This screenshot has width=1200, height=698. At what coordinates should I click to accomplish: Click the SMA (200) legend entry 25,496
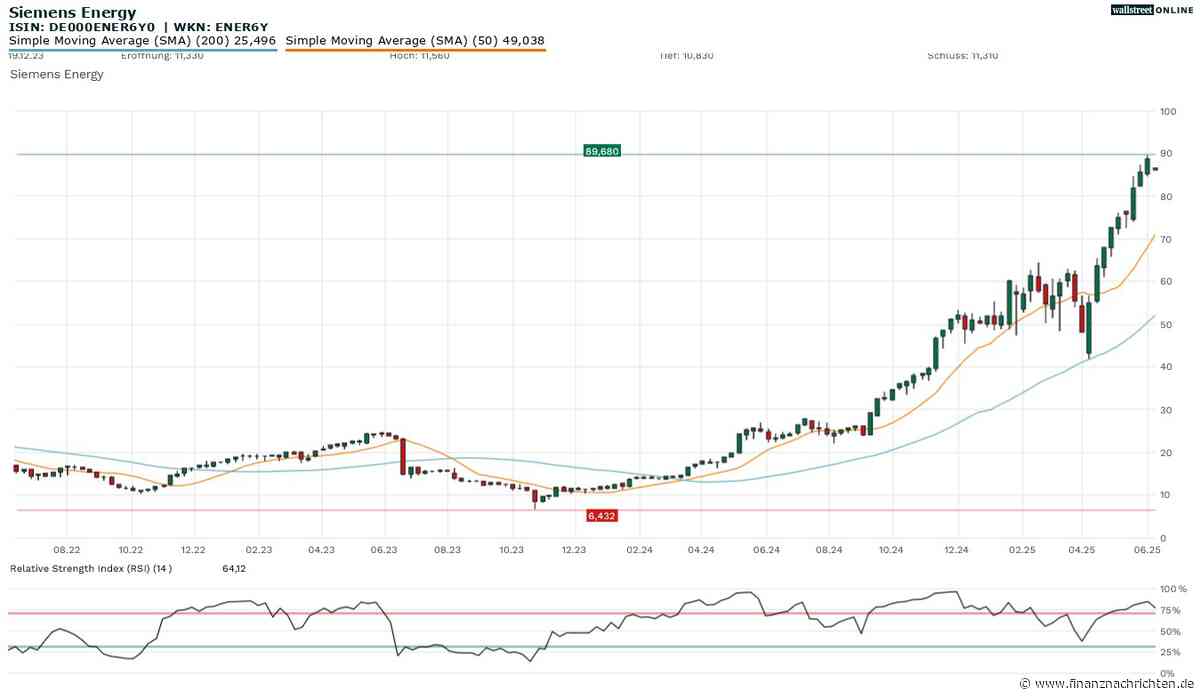click(x=142, y=41)
